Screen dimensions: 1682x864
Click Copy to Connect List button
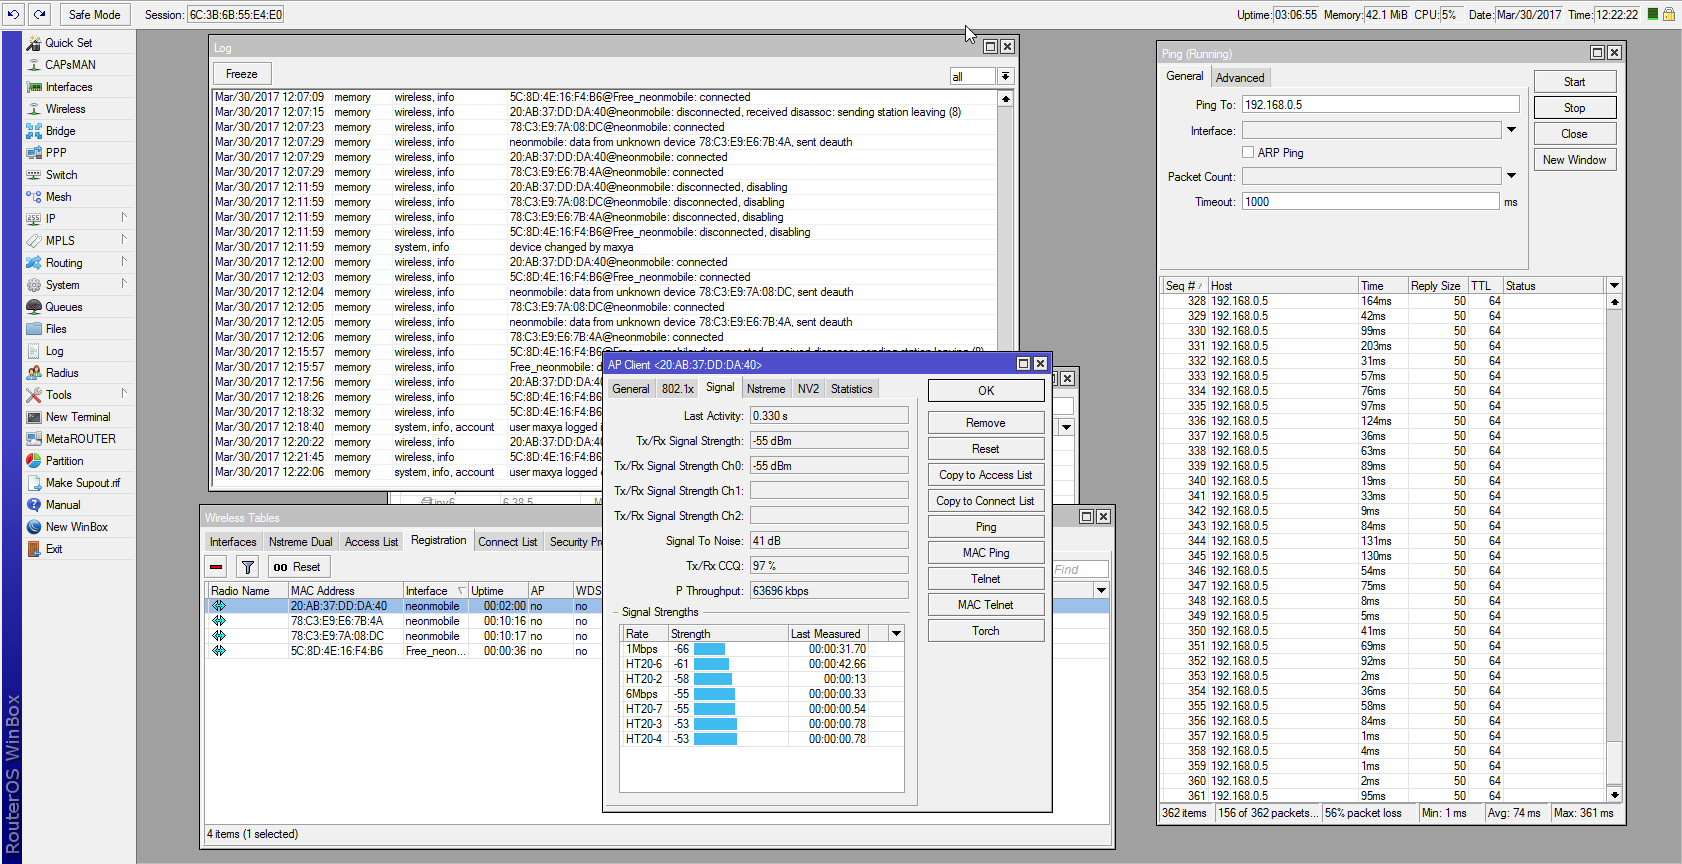(985, 501)
